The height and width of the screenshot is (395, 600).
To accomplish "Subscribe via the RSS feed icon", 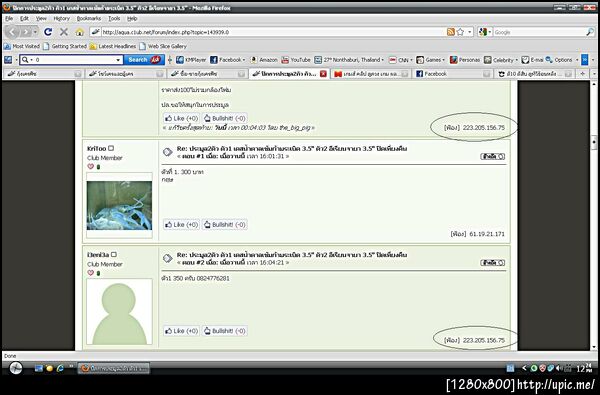I will 451,32.
